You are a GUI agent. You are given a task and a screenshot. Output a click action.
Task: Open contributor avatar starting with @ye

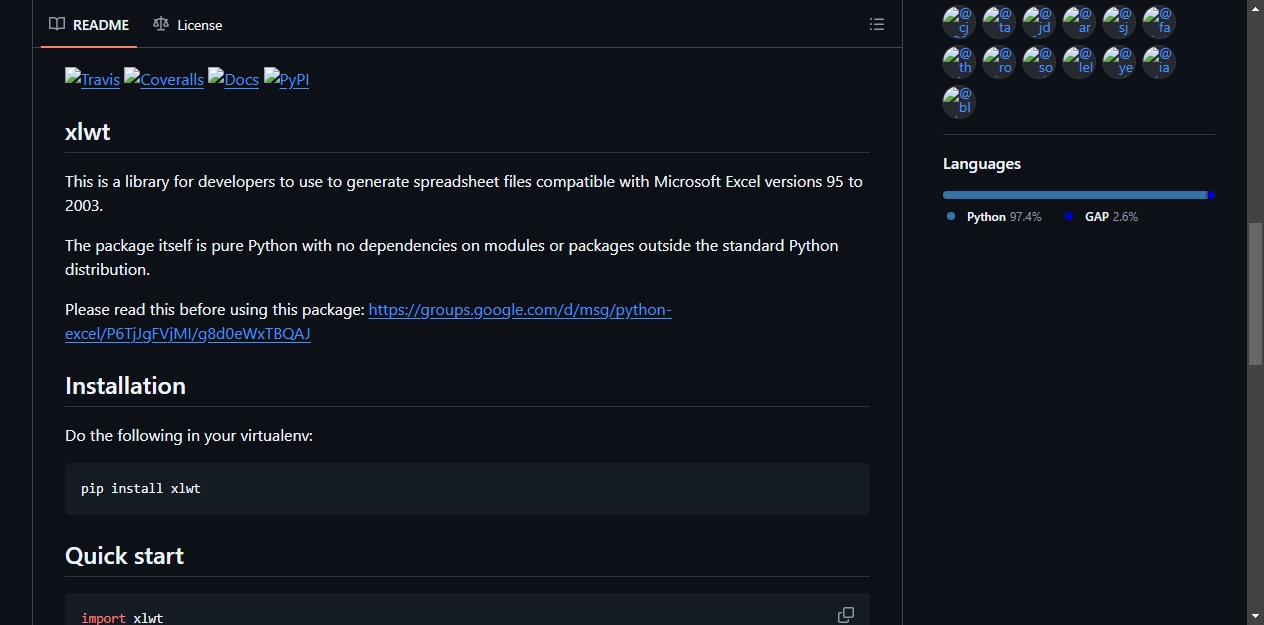click(x=1119, y=62)
